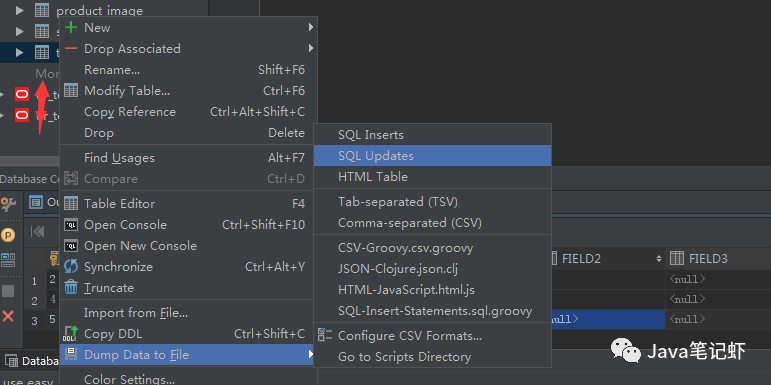Select row 3 header in data grid
This screenshot has height=385, width=771.
point(34,321)
